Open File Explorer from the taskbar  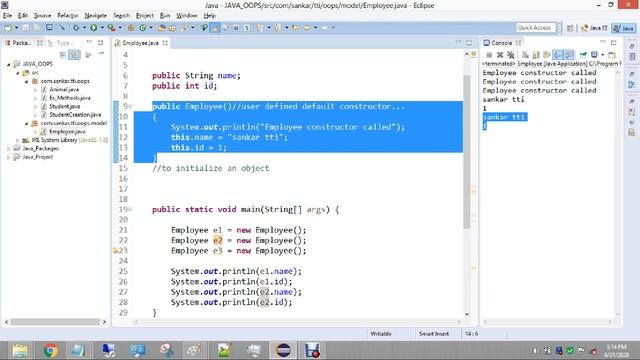[x=20, y=350]
